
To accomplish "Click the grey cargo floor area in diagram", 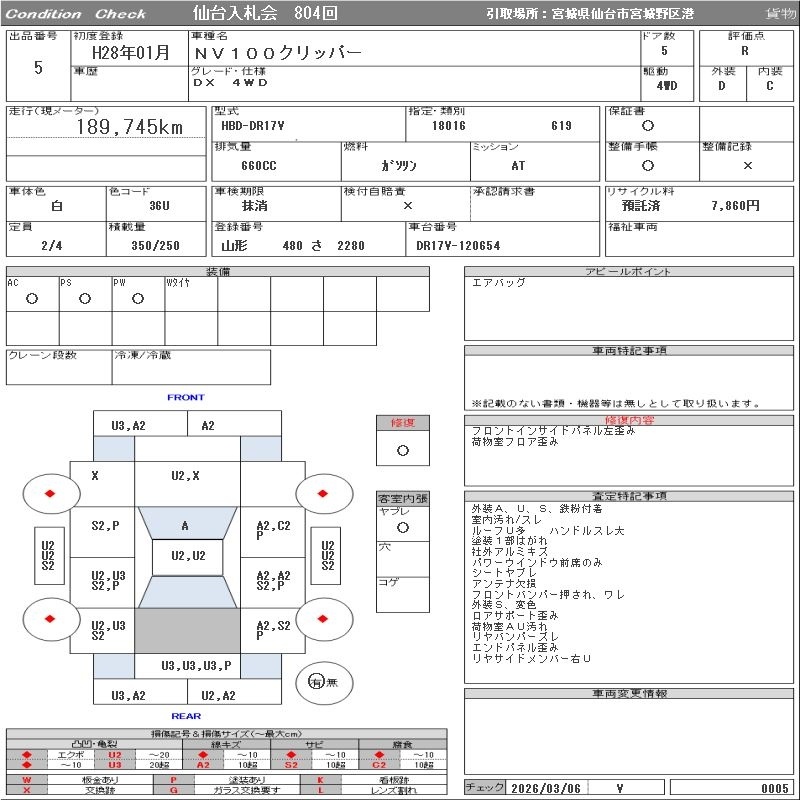I will [187, 630].
